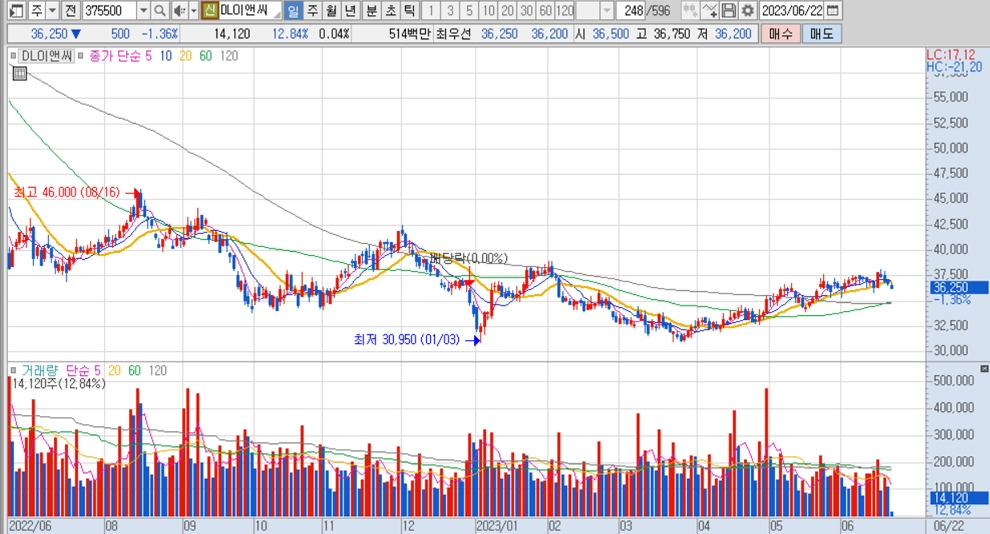Select the 5 interval button
990x534 pixels.
[469, 10]
